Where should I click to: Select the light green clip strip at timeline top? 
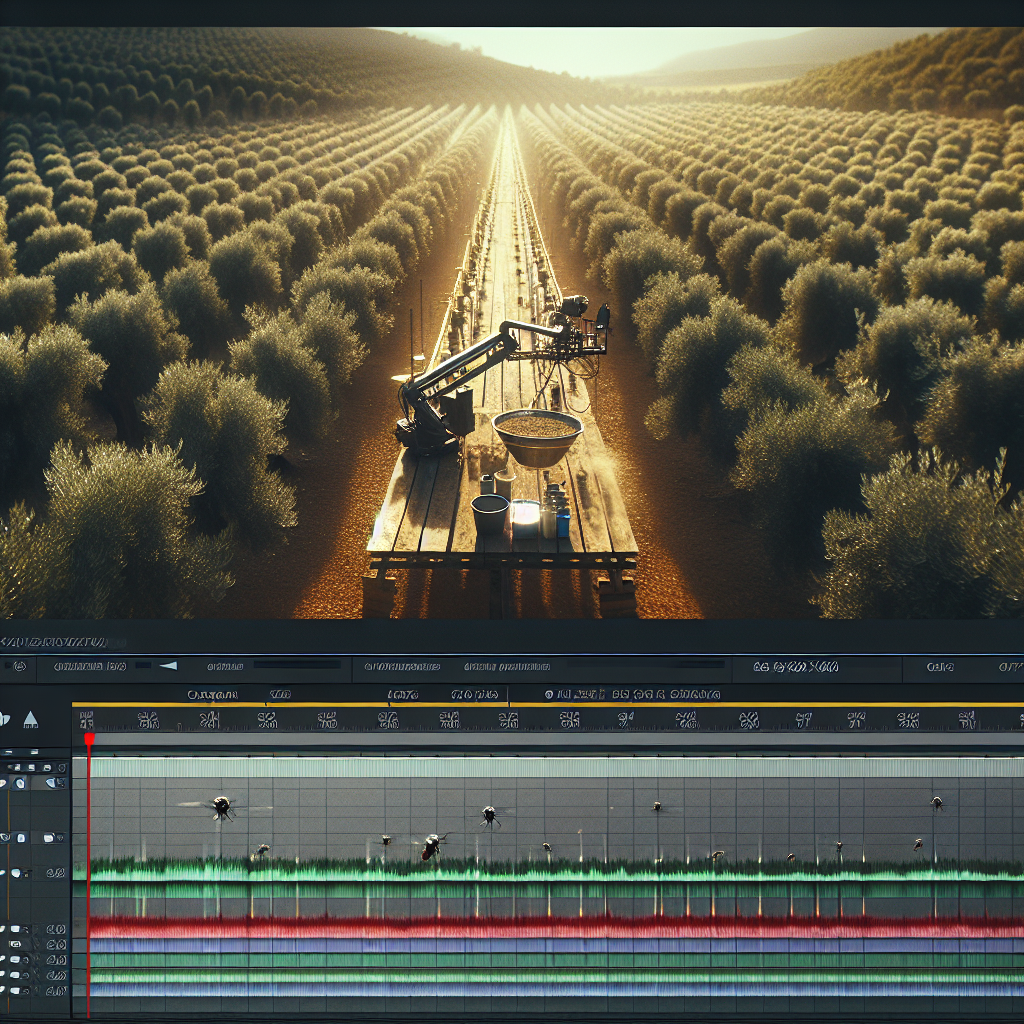click(556, 767)
